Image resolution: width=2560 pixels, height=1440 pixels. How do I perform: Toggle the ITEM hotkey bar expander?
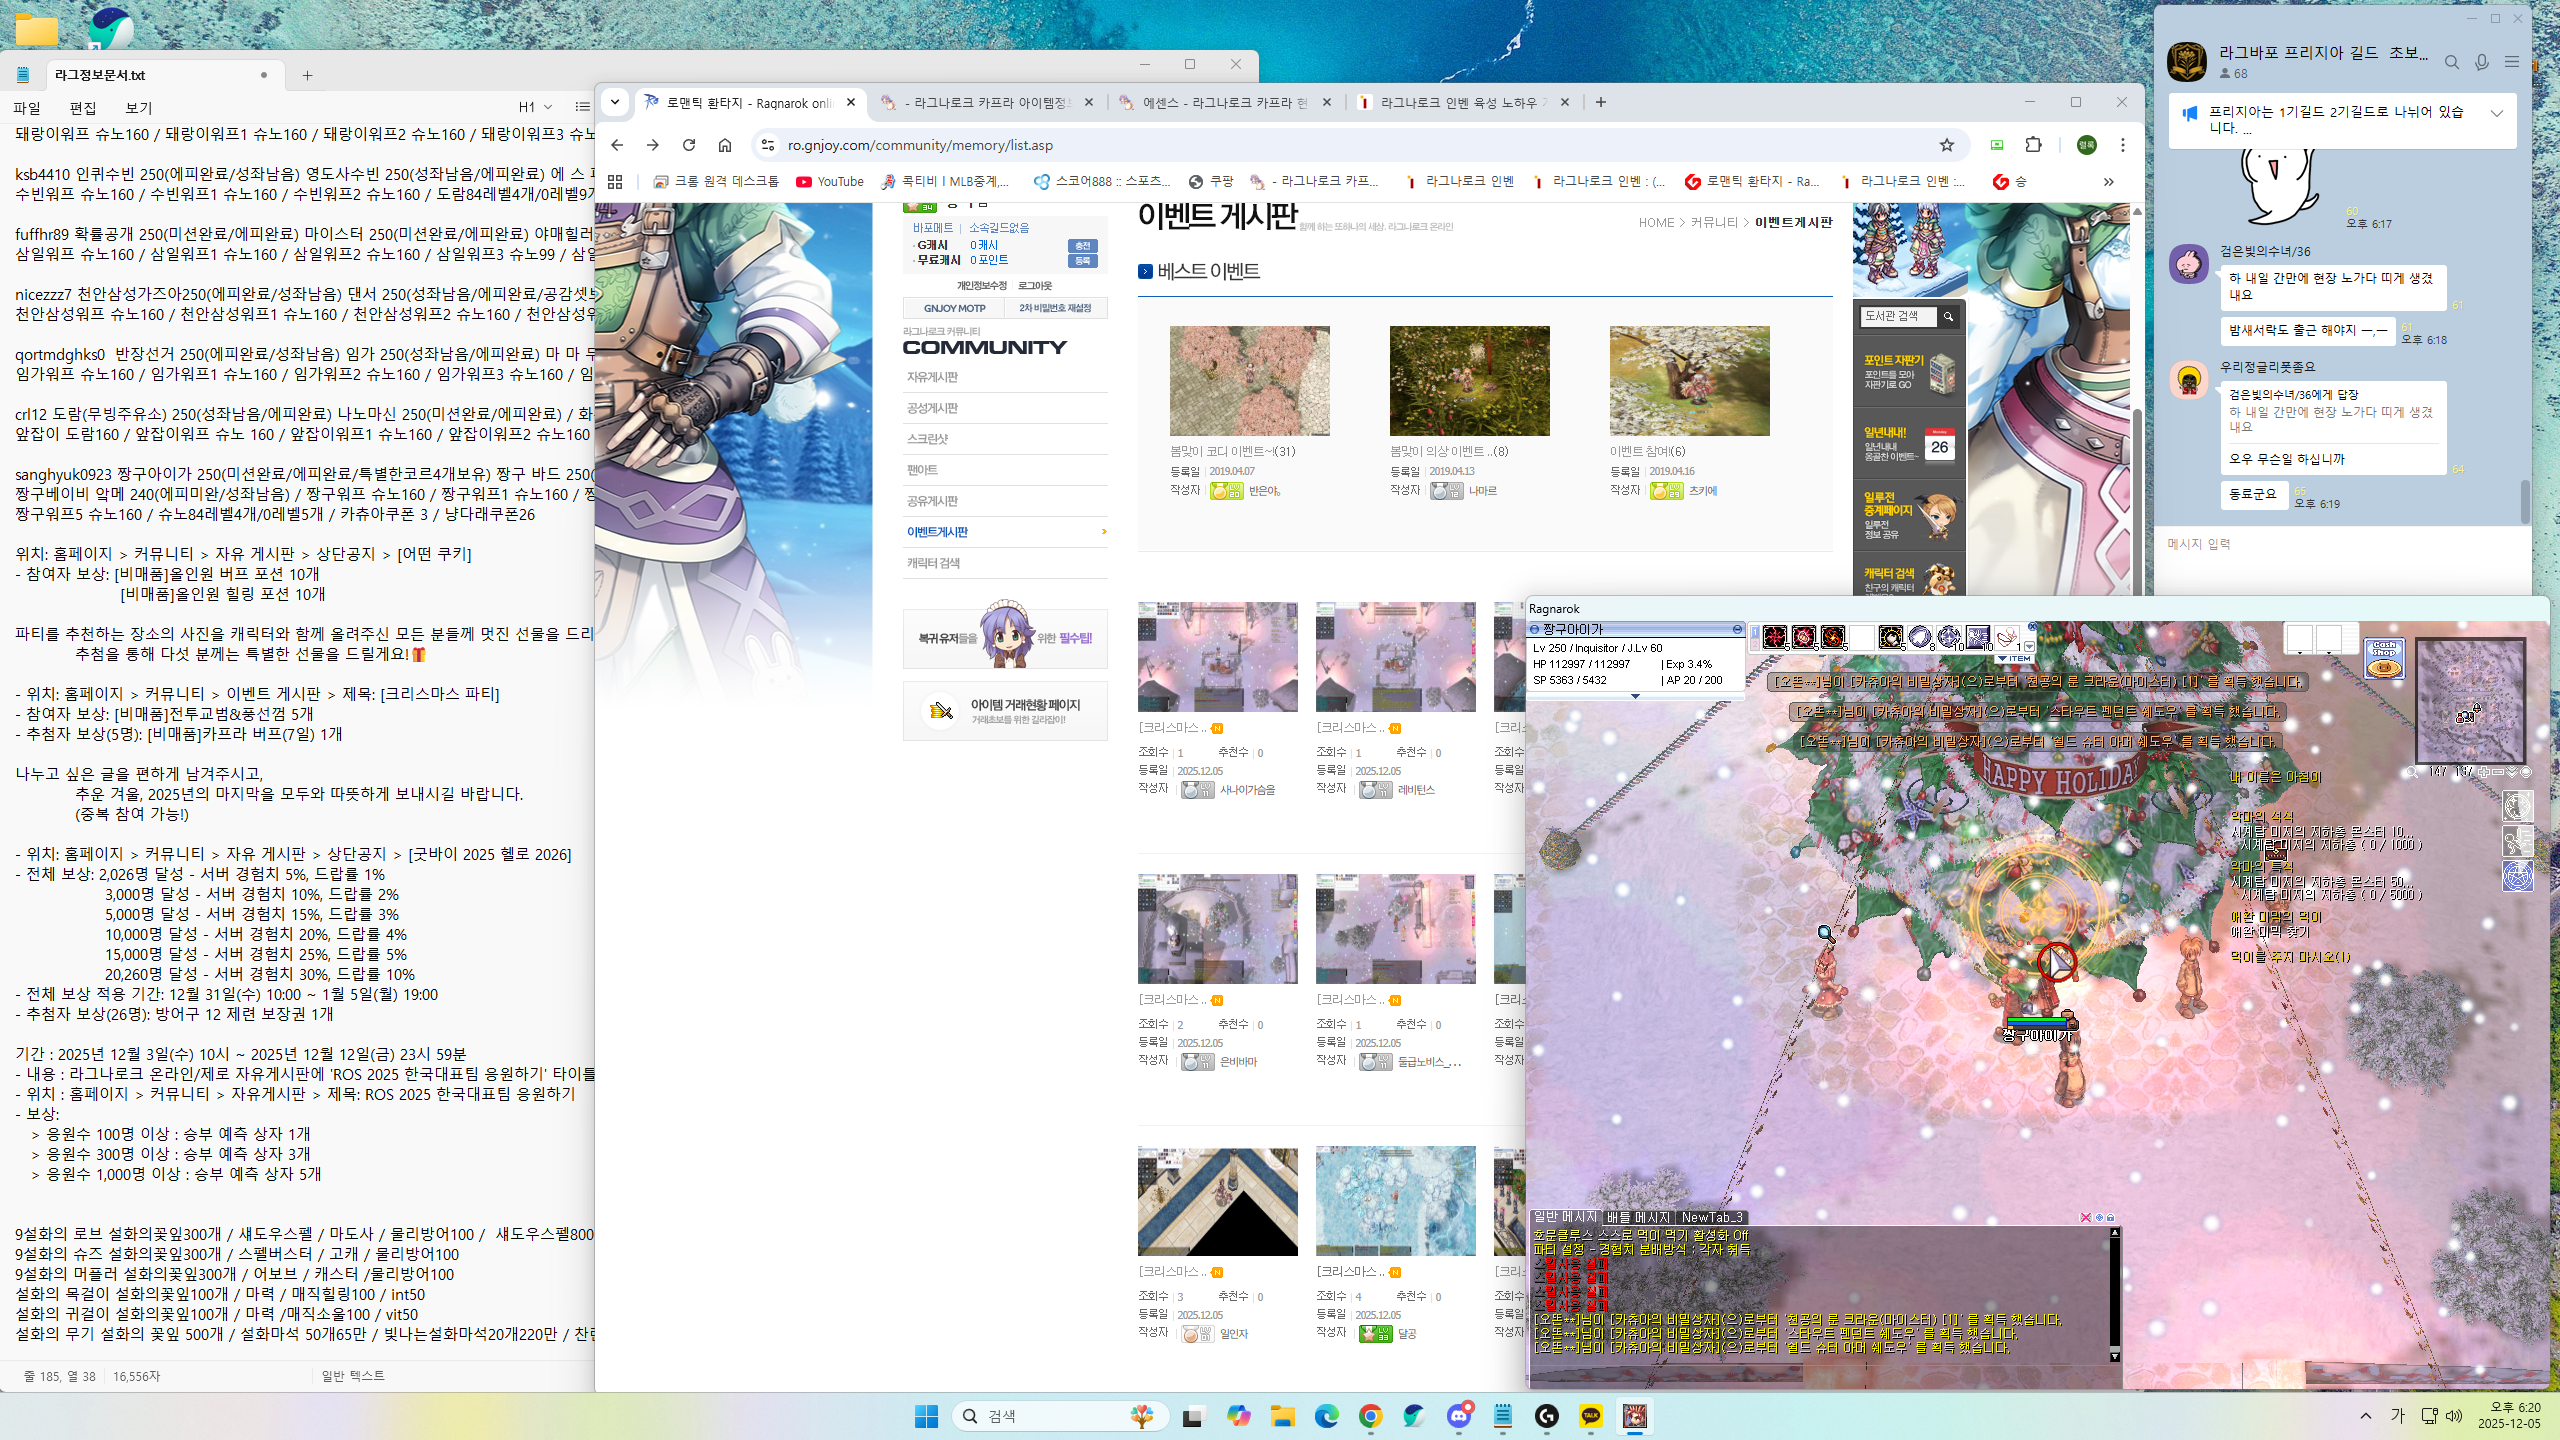pyautogui.click(x=2014, y=659)
